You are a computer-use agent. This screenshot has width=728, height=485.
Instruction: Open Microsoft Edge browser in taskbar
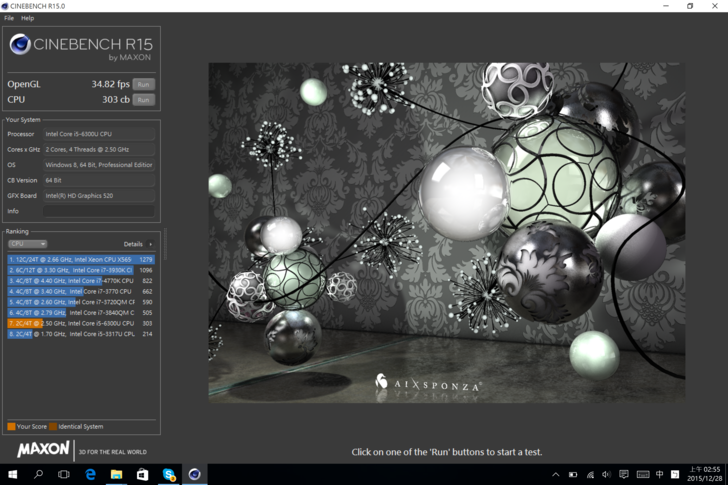click(90, 474)
